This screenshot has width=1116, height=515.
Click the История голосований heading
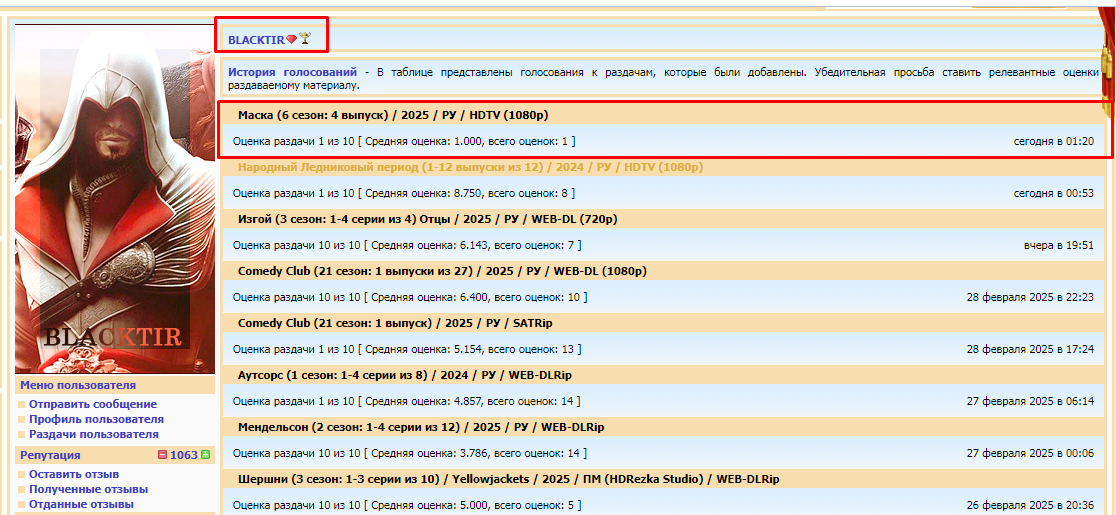[x=292, y=73]
